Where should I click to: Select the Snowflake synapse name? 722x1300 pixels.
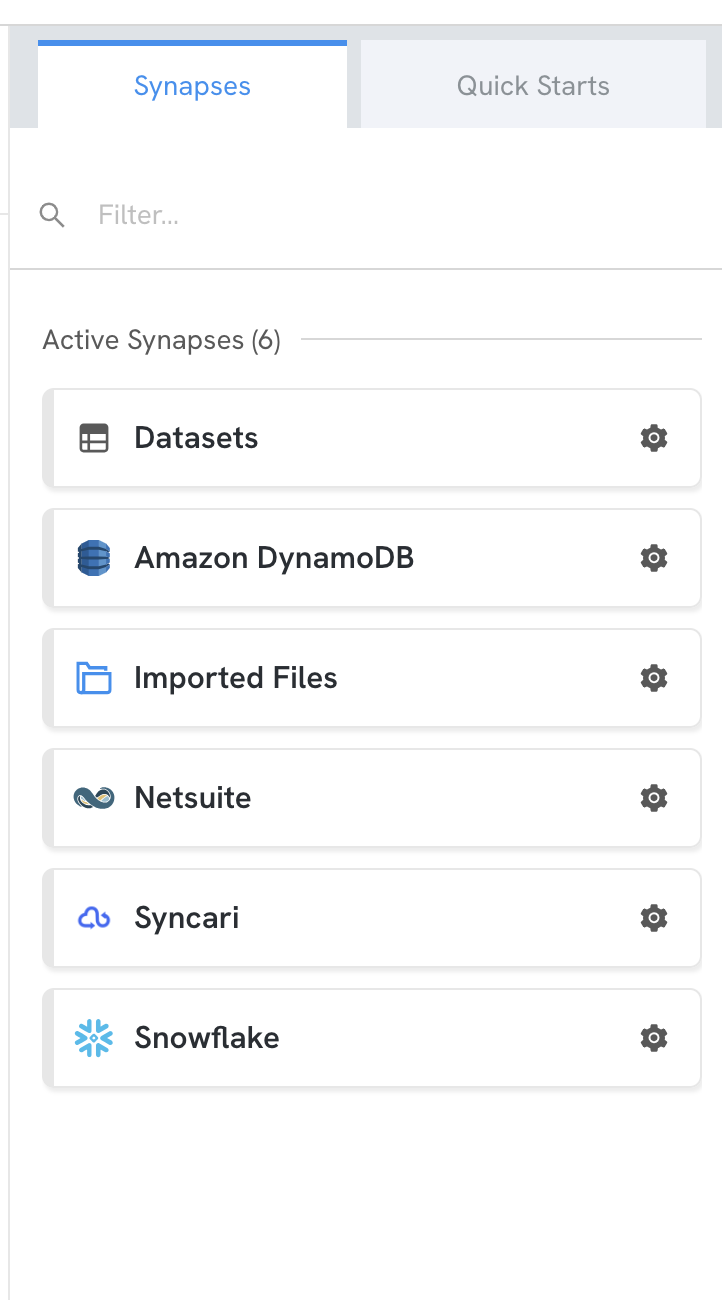pos(207,1038)
